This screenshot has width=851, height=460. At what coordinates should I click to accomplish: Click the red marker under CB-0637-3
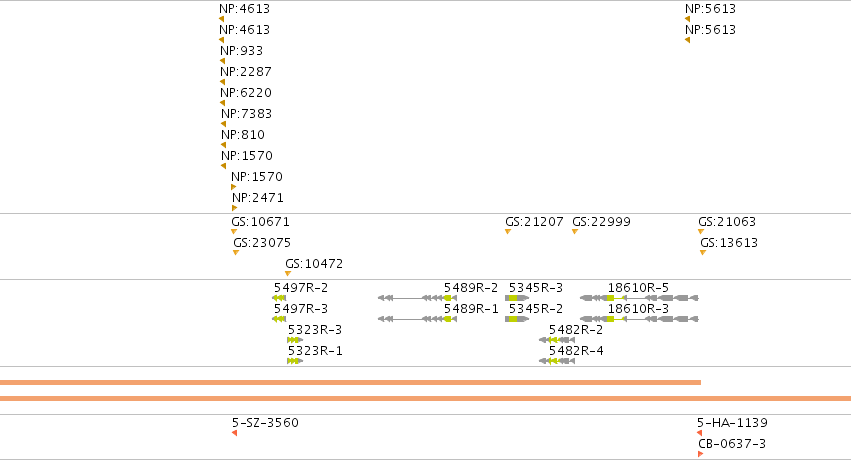(x=701, y=454)
